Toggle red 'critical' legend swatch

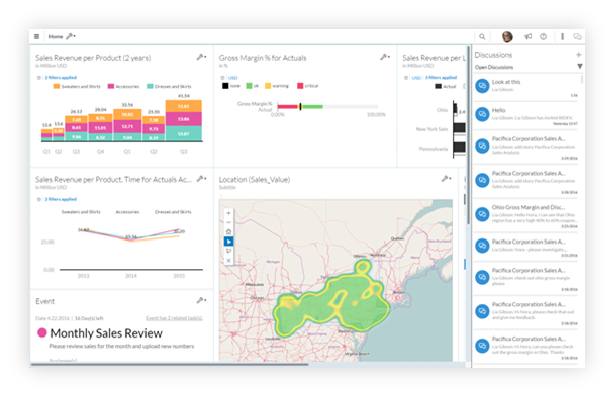300,86
